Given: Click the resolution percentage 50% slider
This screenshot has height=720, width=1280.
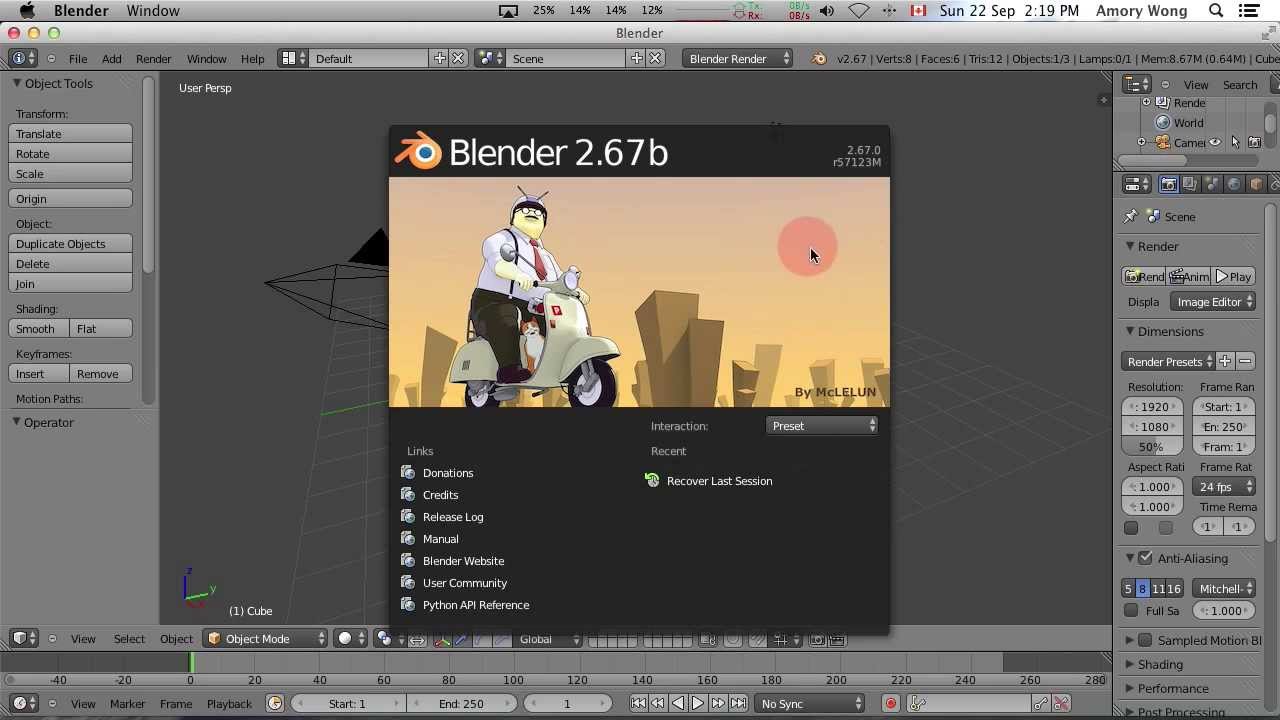Looking at the screenshot, I should tap(1153, 447).
